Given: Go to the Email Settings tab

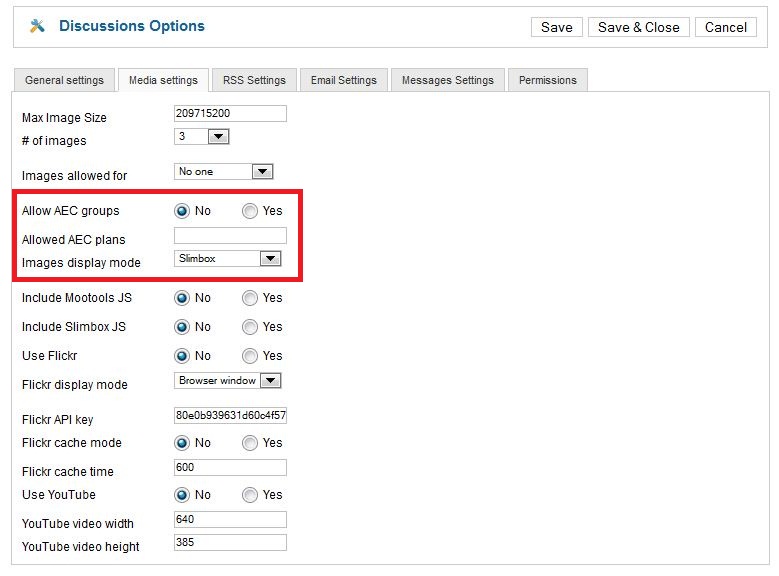Looking at the screenshot, I should coord(344,80).
